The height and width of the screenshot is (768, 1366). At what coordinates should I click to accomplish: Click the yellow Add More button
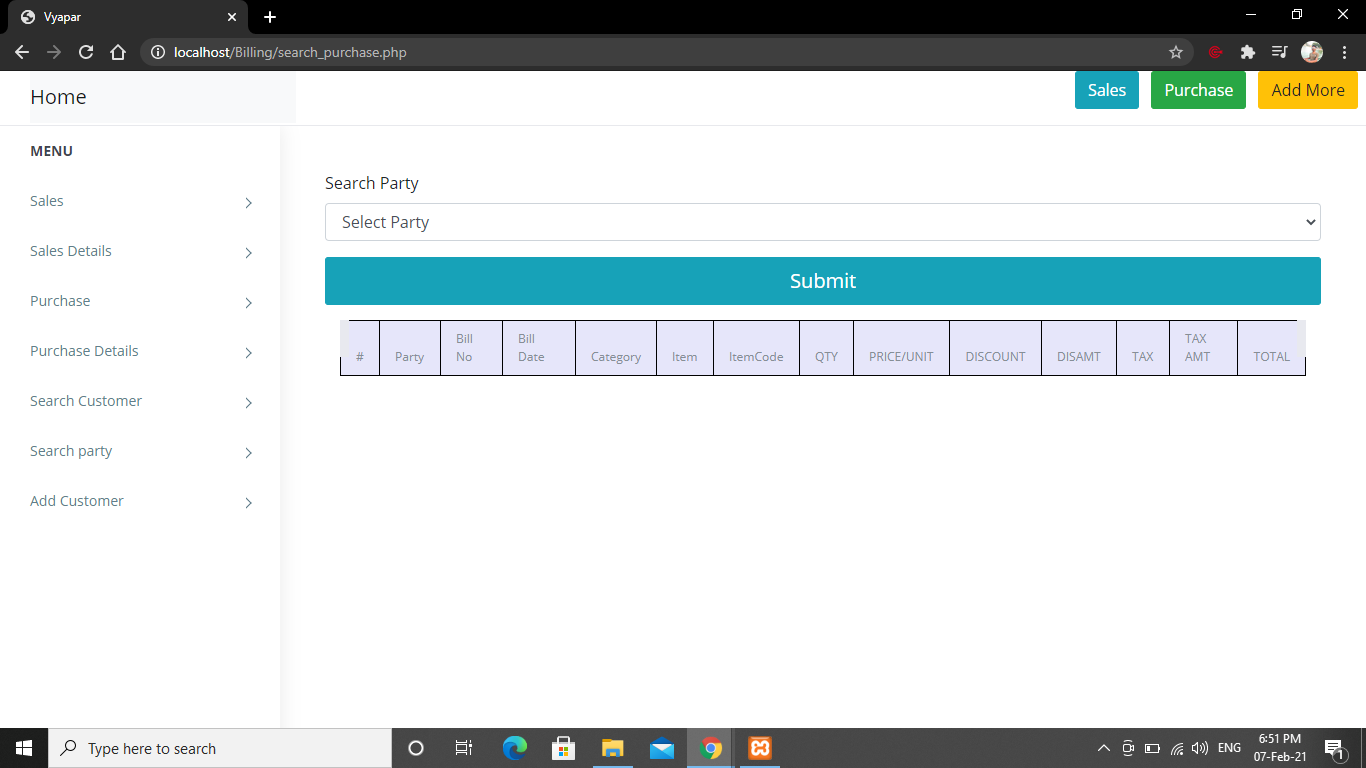point(1308,90)
